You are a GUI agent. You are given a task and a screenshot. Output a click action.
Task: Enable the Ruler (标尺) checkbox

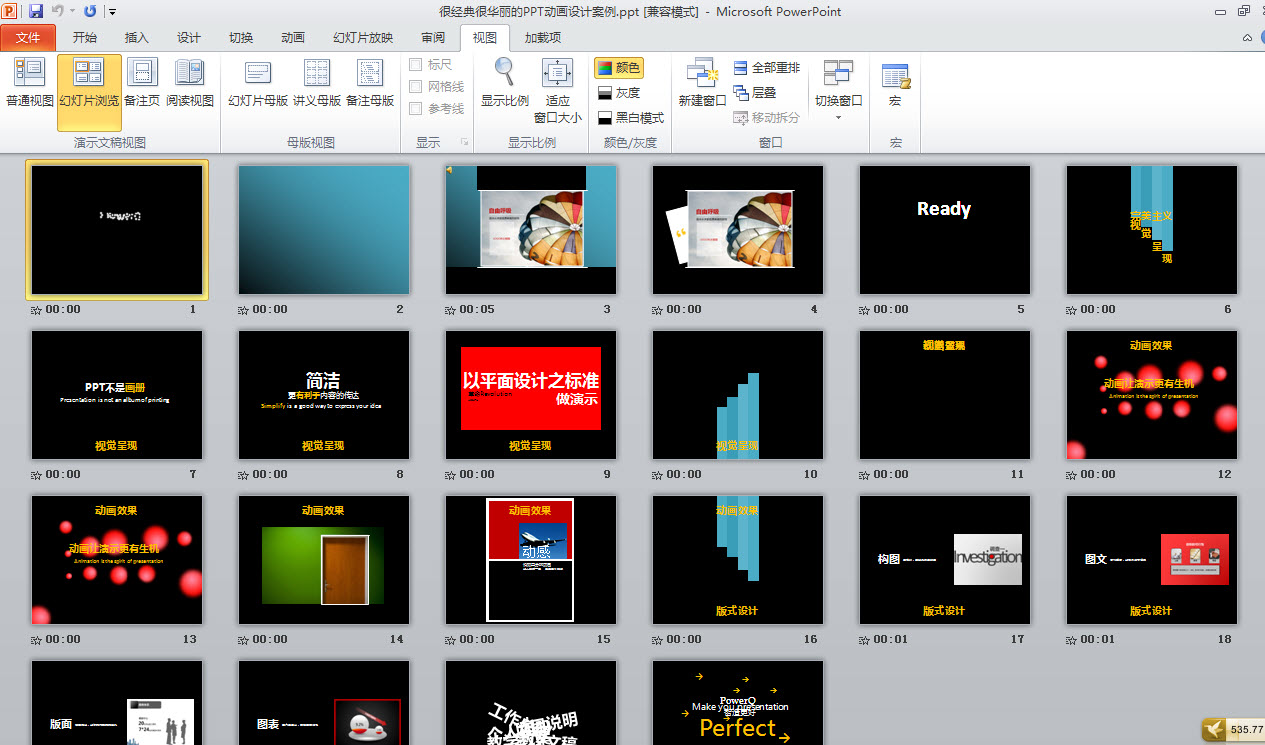416,65
